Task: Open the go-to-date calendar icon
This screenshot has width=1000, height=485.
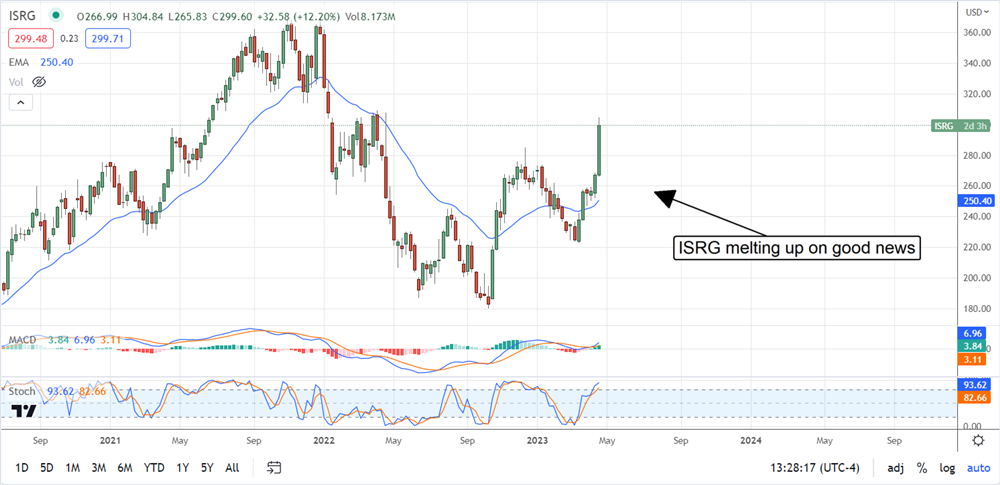Action: click(x=275, y=467)
